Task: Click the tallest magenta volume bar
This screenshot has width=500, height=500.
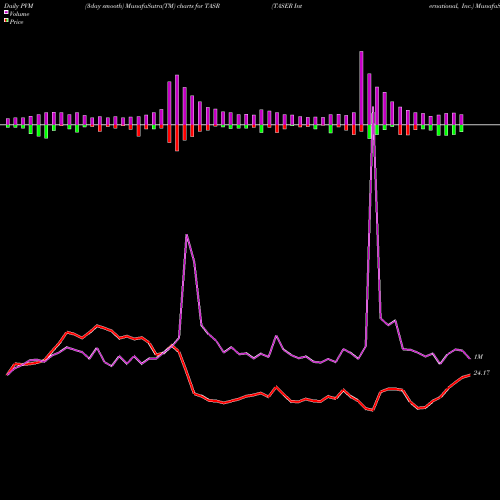Action: pos(361,88)
